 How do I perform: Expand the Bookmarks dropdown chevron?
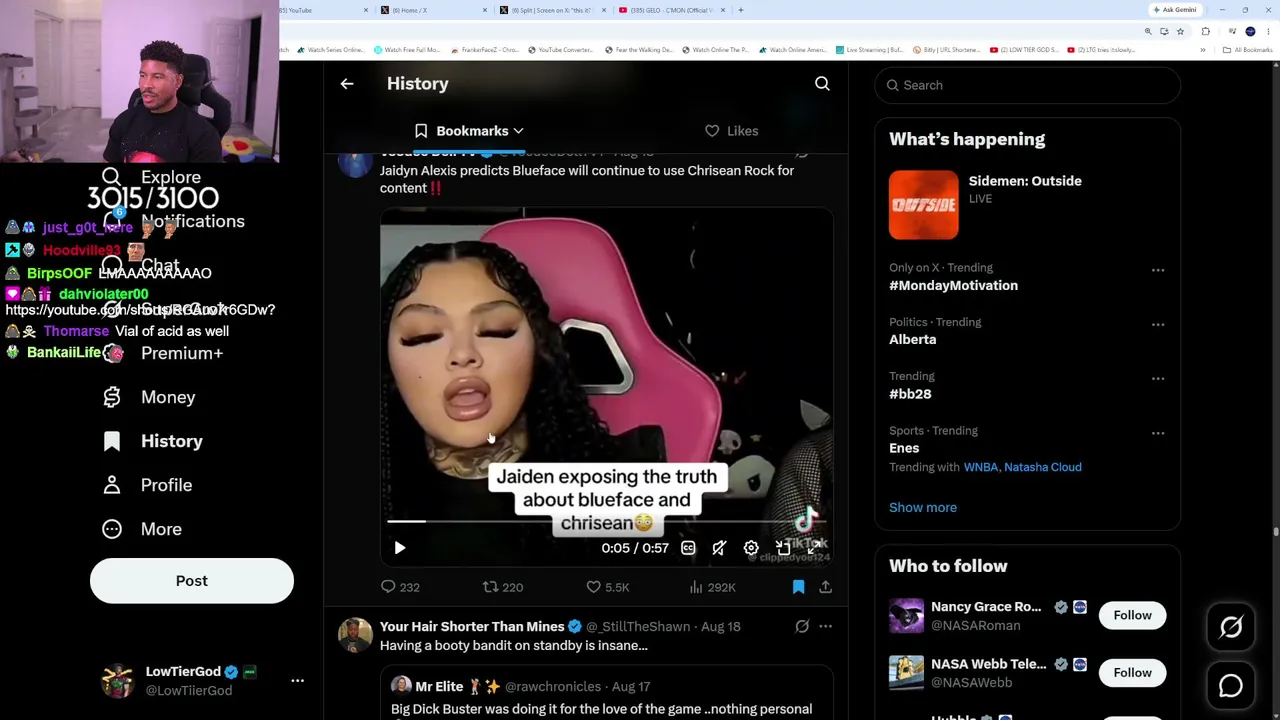click(x=518, y=131)
